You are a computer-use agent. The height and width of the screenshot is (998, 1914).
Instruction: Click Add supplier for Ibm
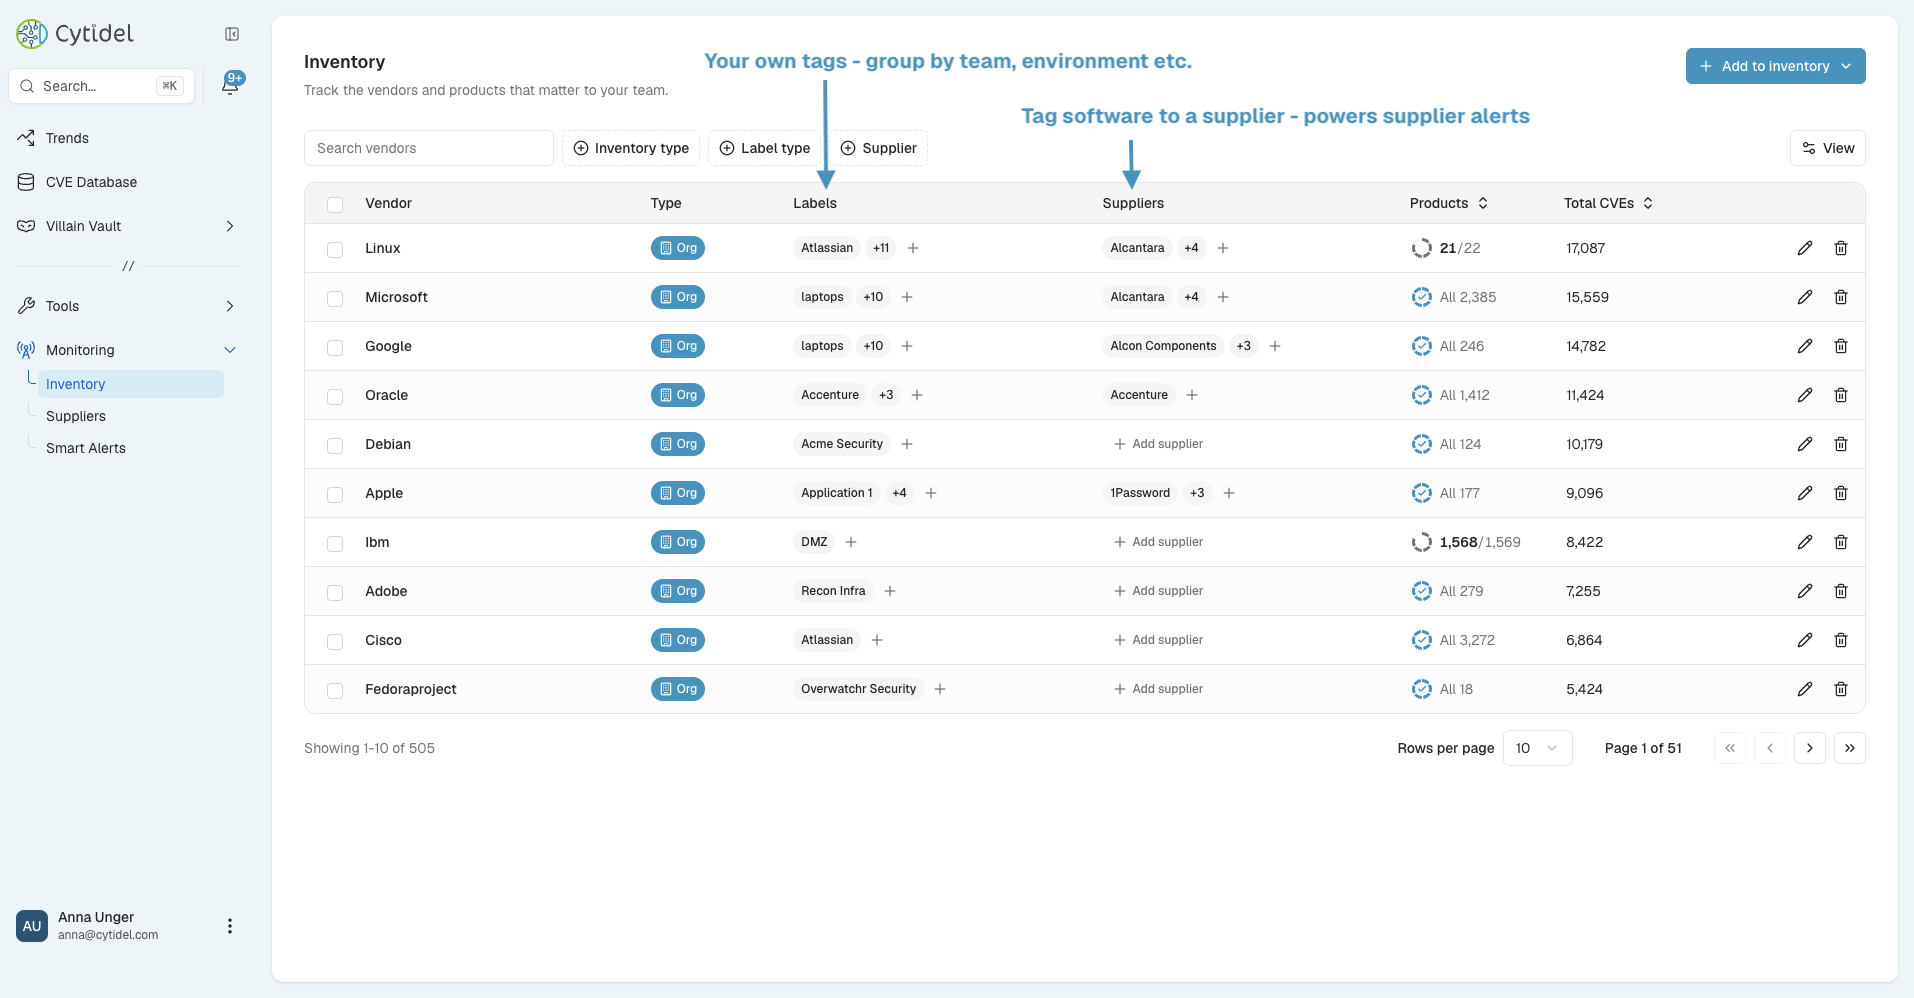point(1158,542)
